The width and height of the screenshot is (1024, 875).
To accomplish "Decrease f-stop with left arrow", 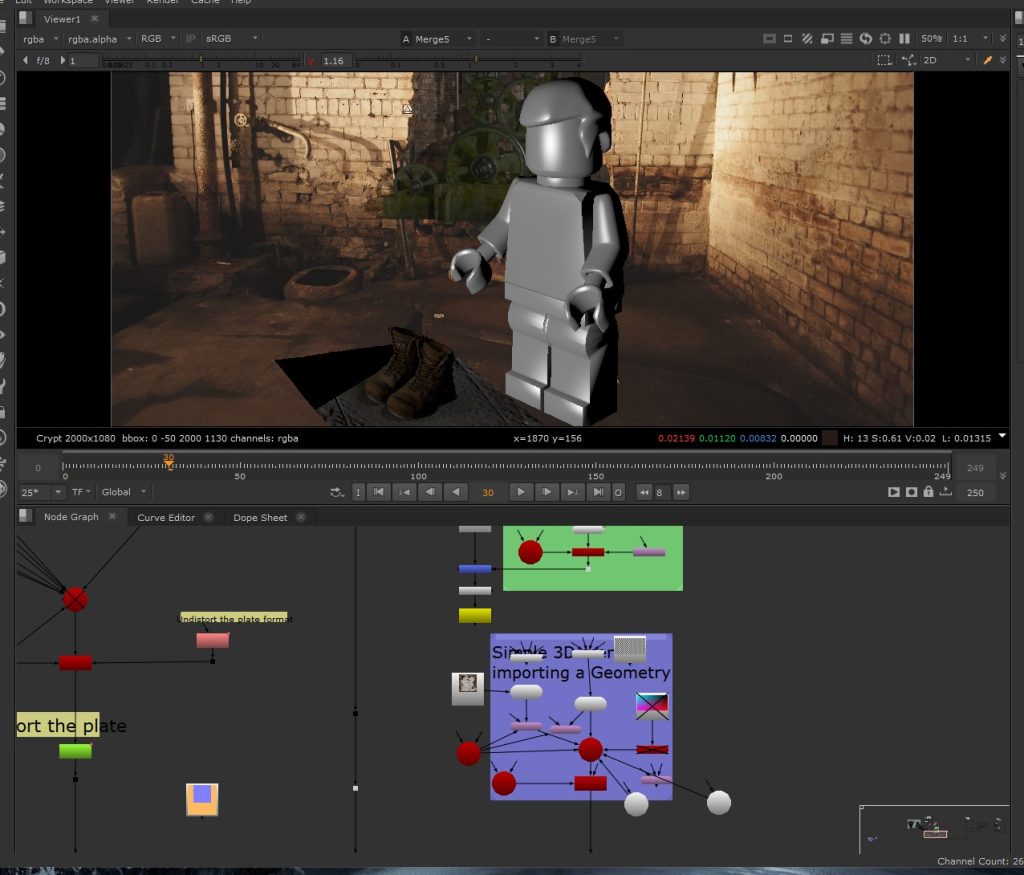I will [25, 60].
